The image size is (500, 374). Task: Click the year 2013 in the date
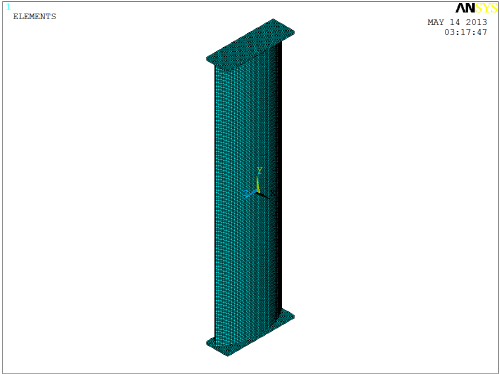476,22
